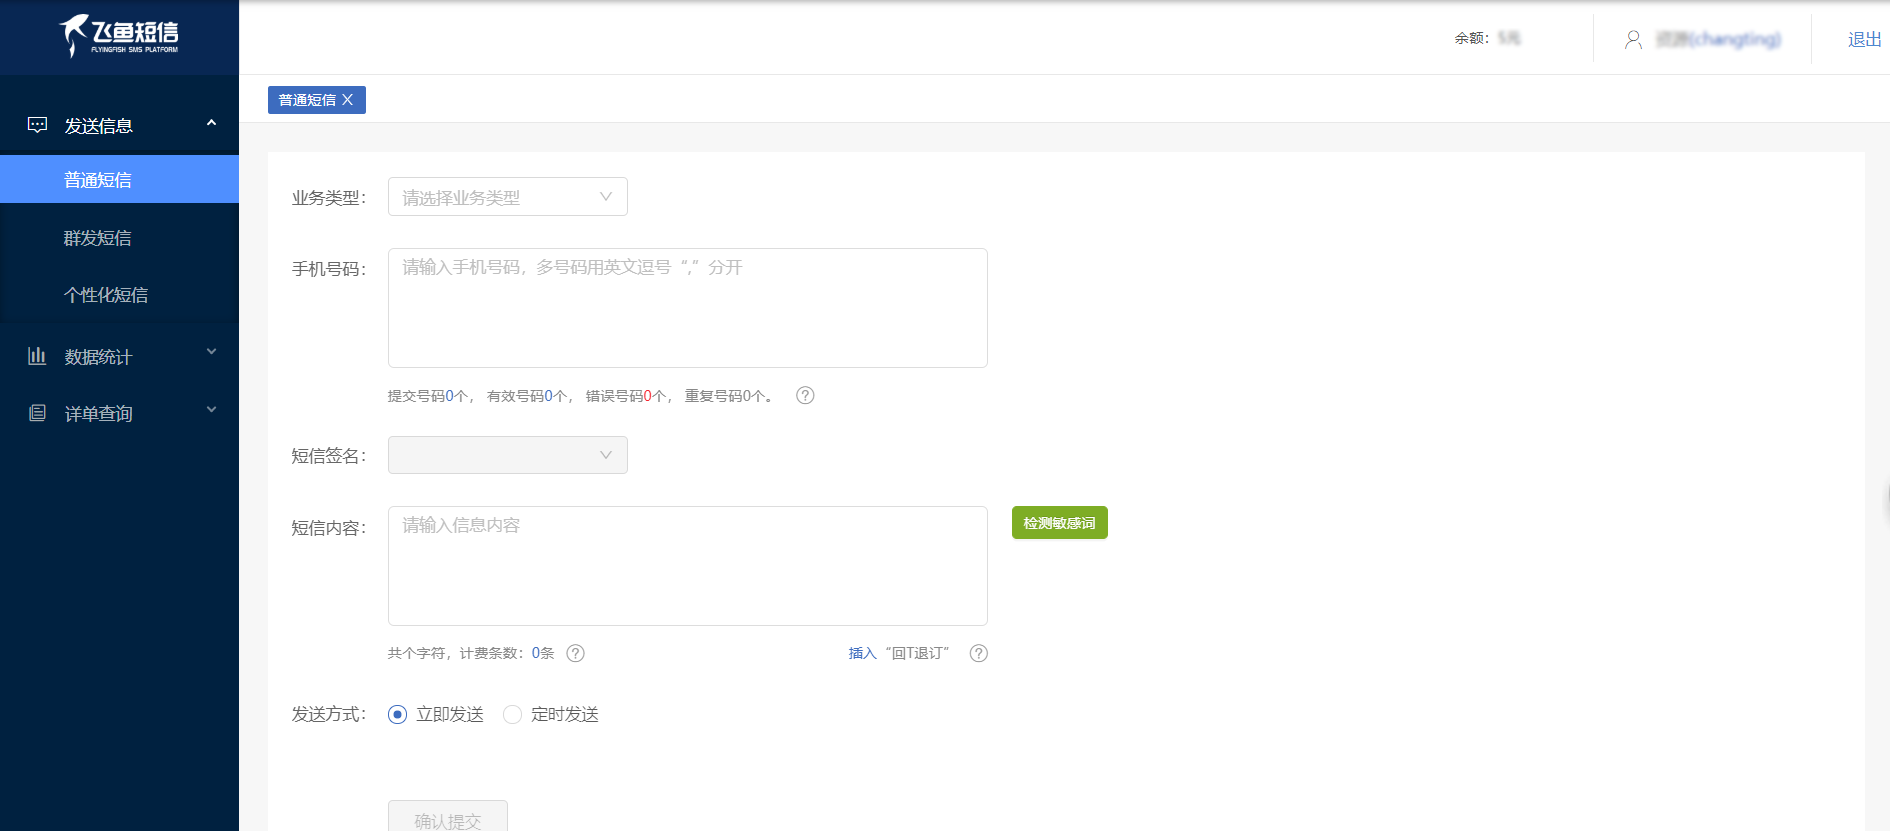Click the 发送信息 message icon

pos(37,125)
